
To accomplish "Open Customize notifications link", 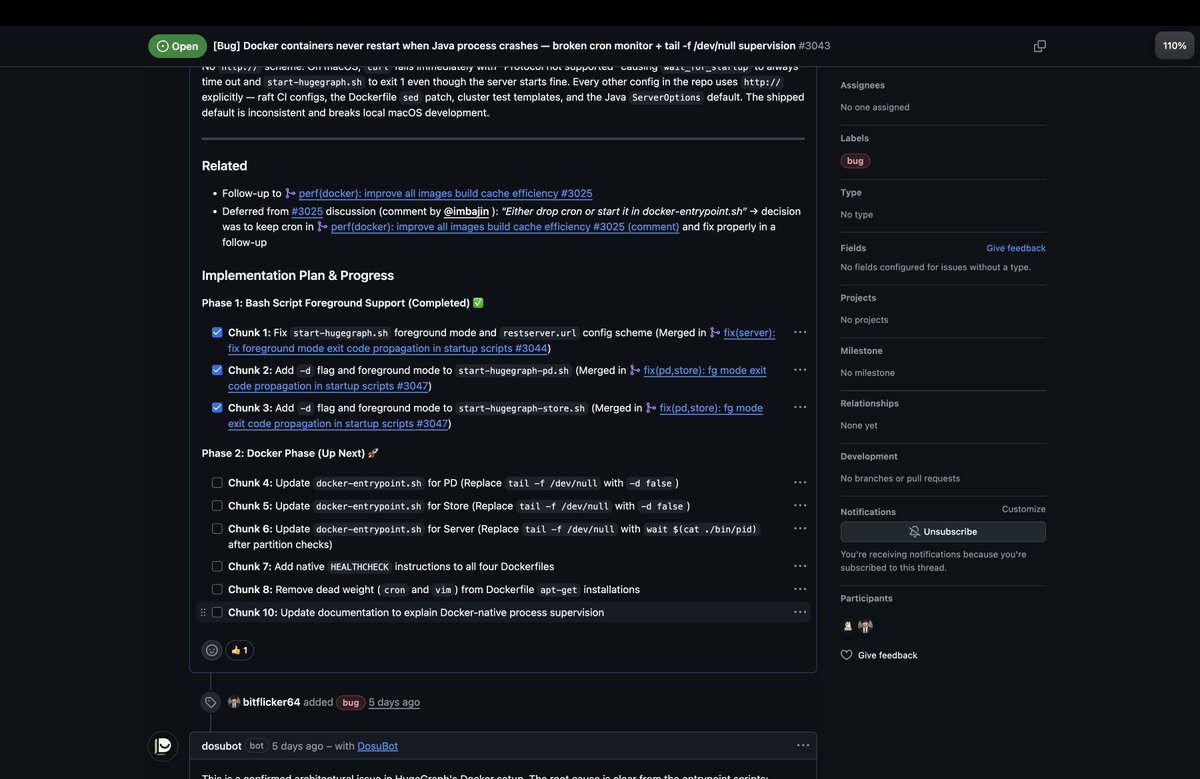I will pos(1024,509).
